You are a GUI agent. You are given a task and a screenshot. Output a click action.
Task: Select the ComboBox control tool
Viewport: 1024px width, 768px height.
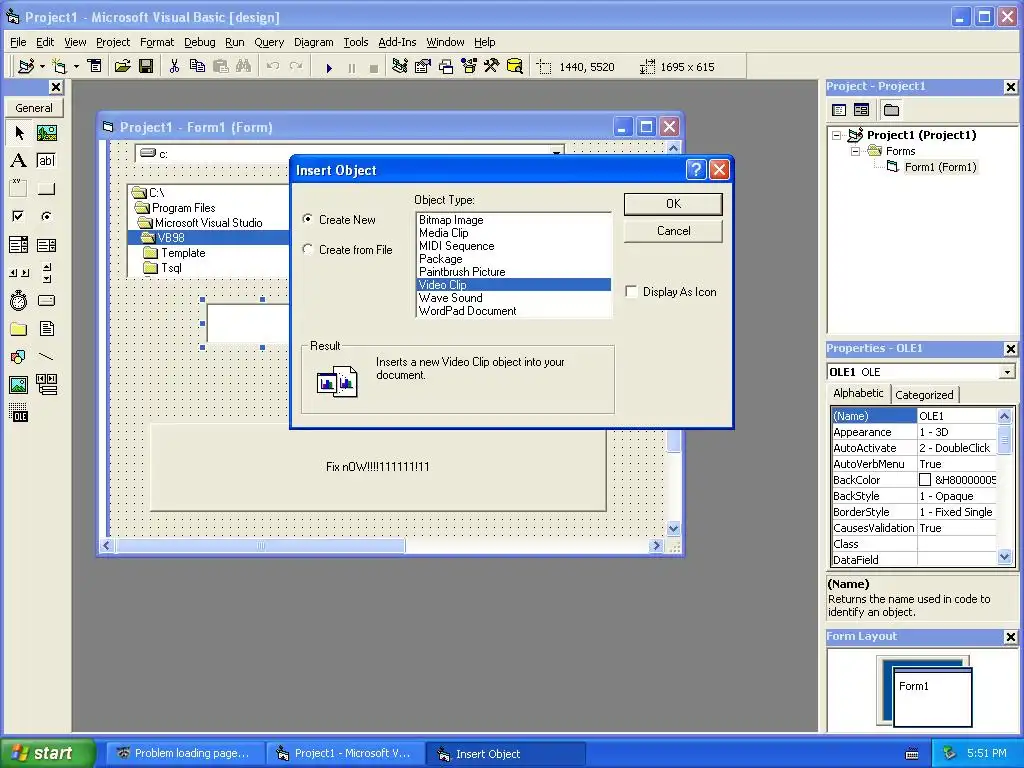tap(19, 245)
